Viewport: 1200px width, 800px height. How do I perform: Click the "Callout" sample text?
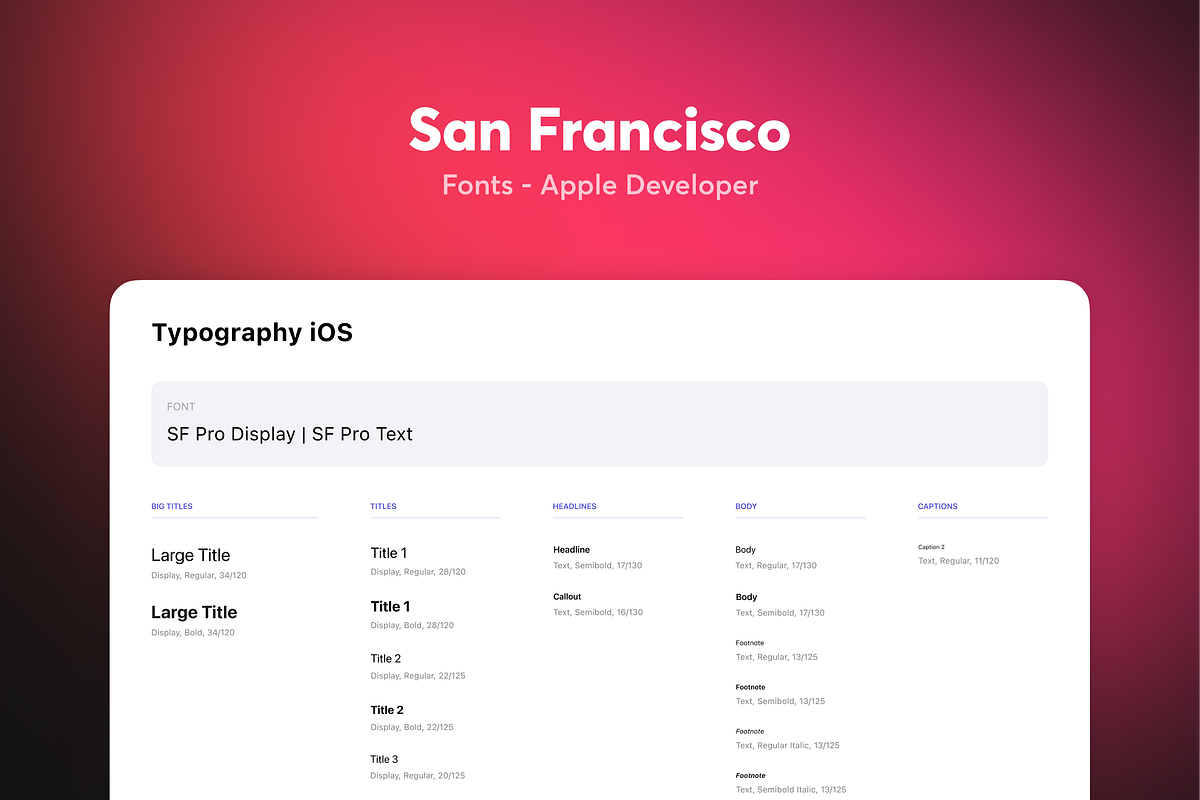click(x=567, y=597)
